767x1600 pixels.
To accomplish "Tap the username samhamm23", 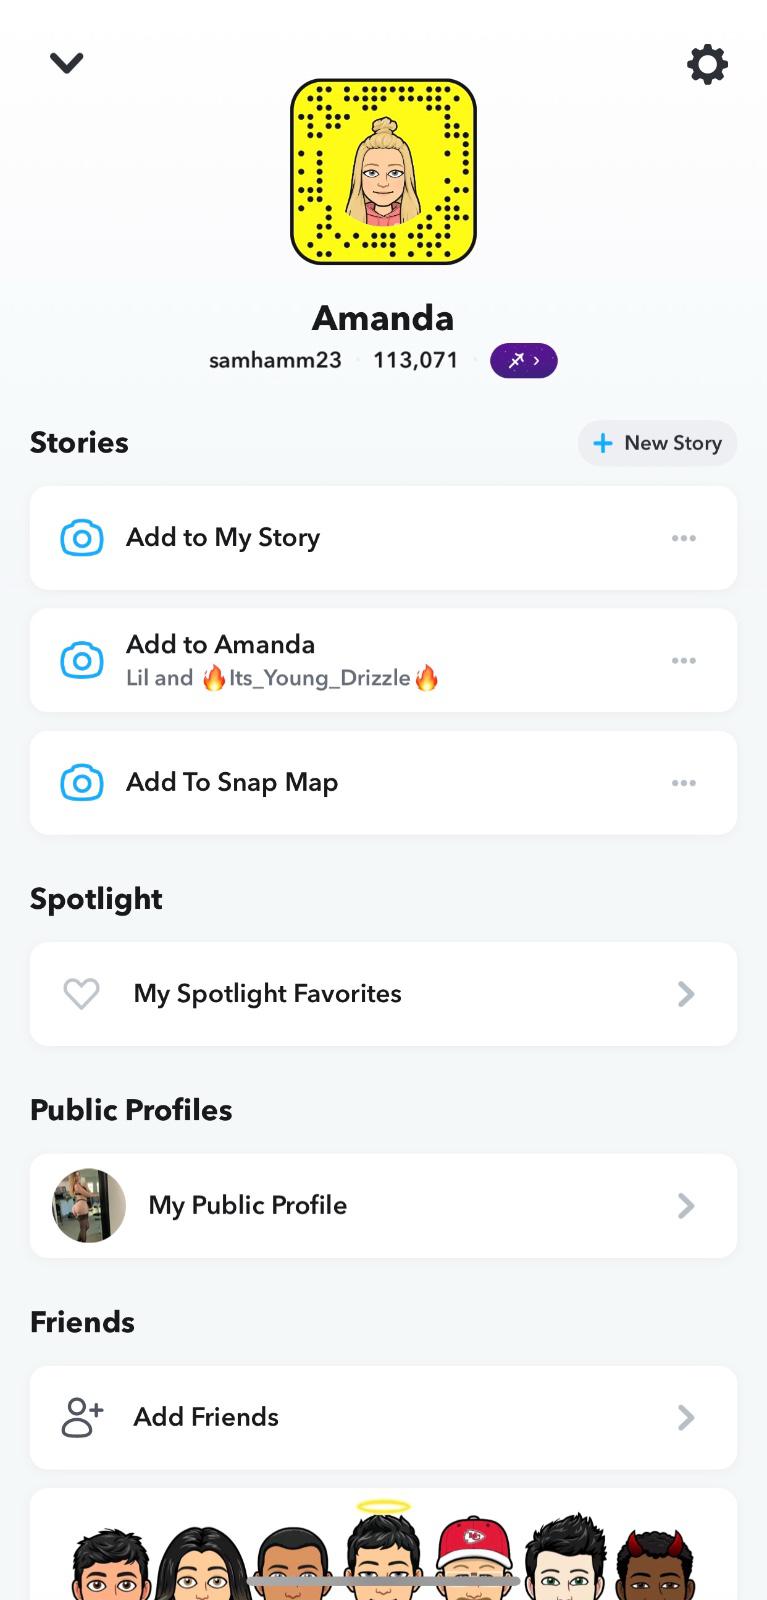I will 275,361.
